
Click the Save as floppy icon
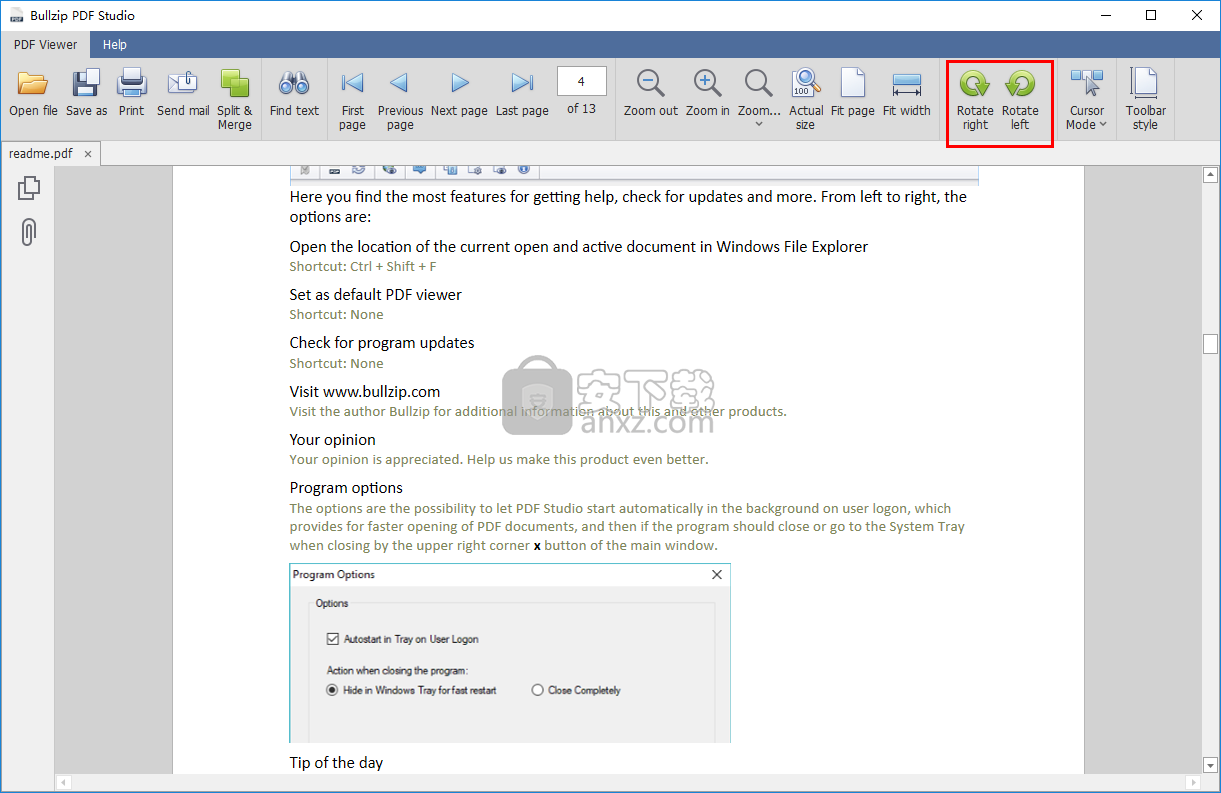coord(86,84)
